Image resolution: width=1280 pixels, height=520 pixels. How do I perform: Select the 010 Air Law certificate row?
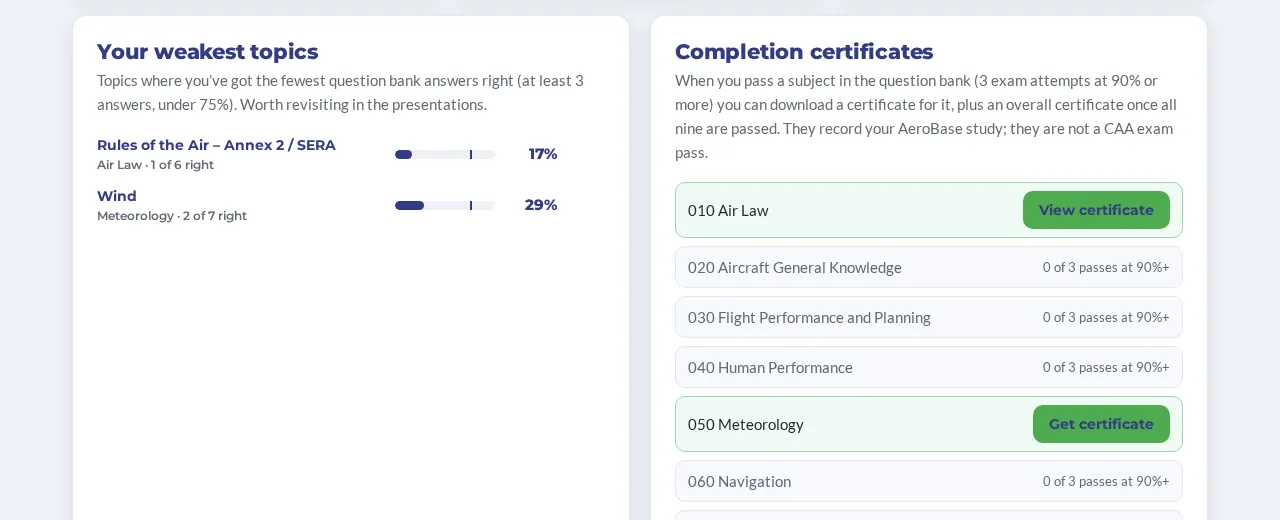click(929, 210)
